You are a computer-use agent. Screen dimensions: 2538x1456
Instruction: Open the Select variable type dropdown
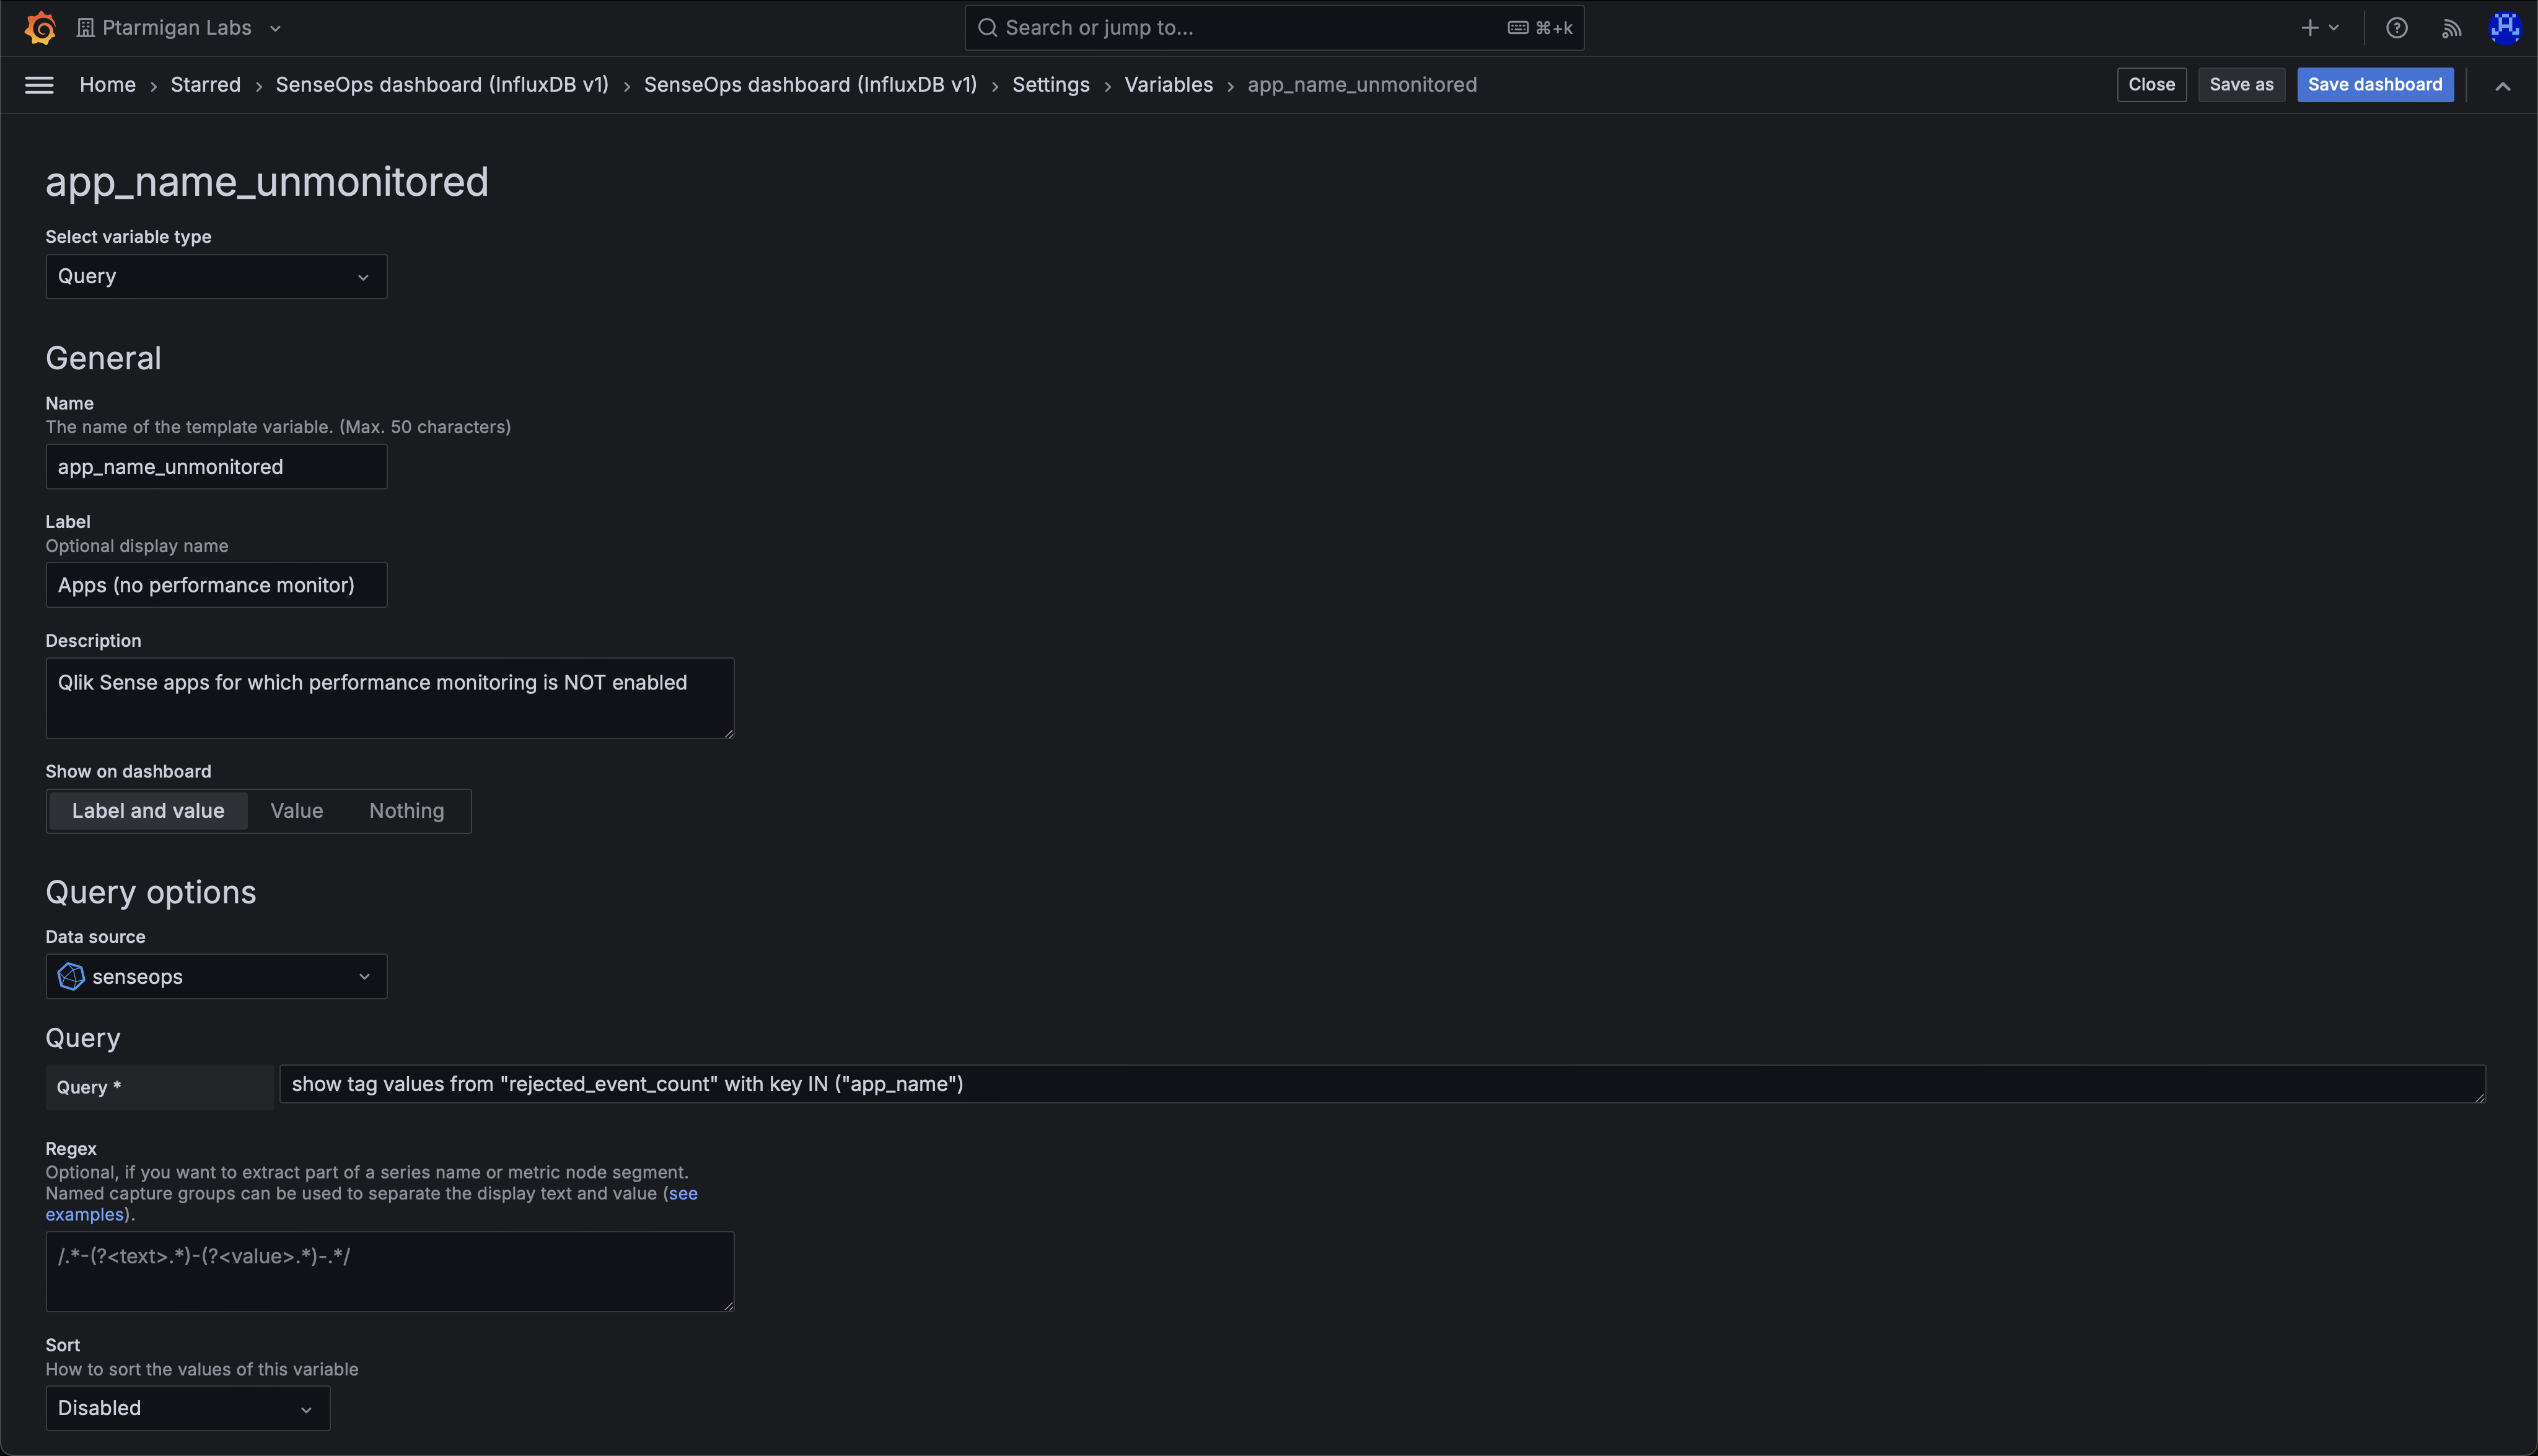(x=215, y=276)
